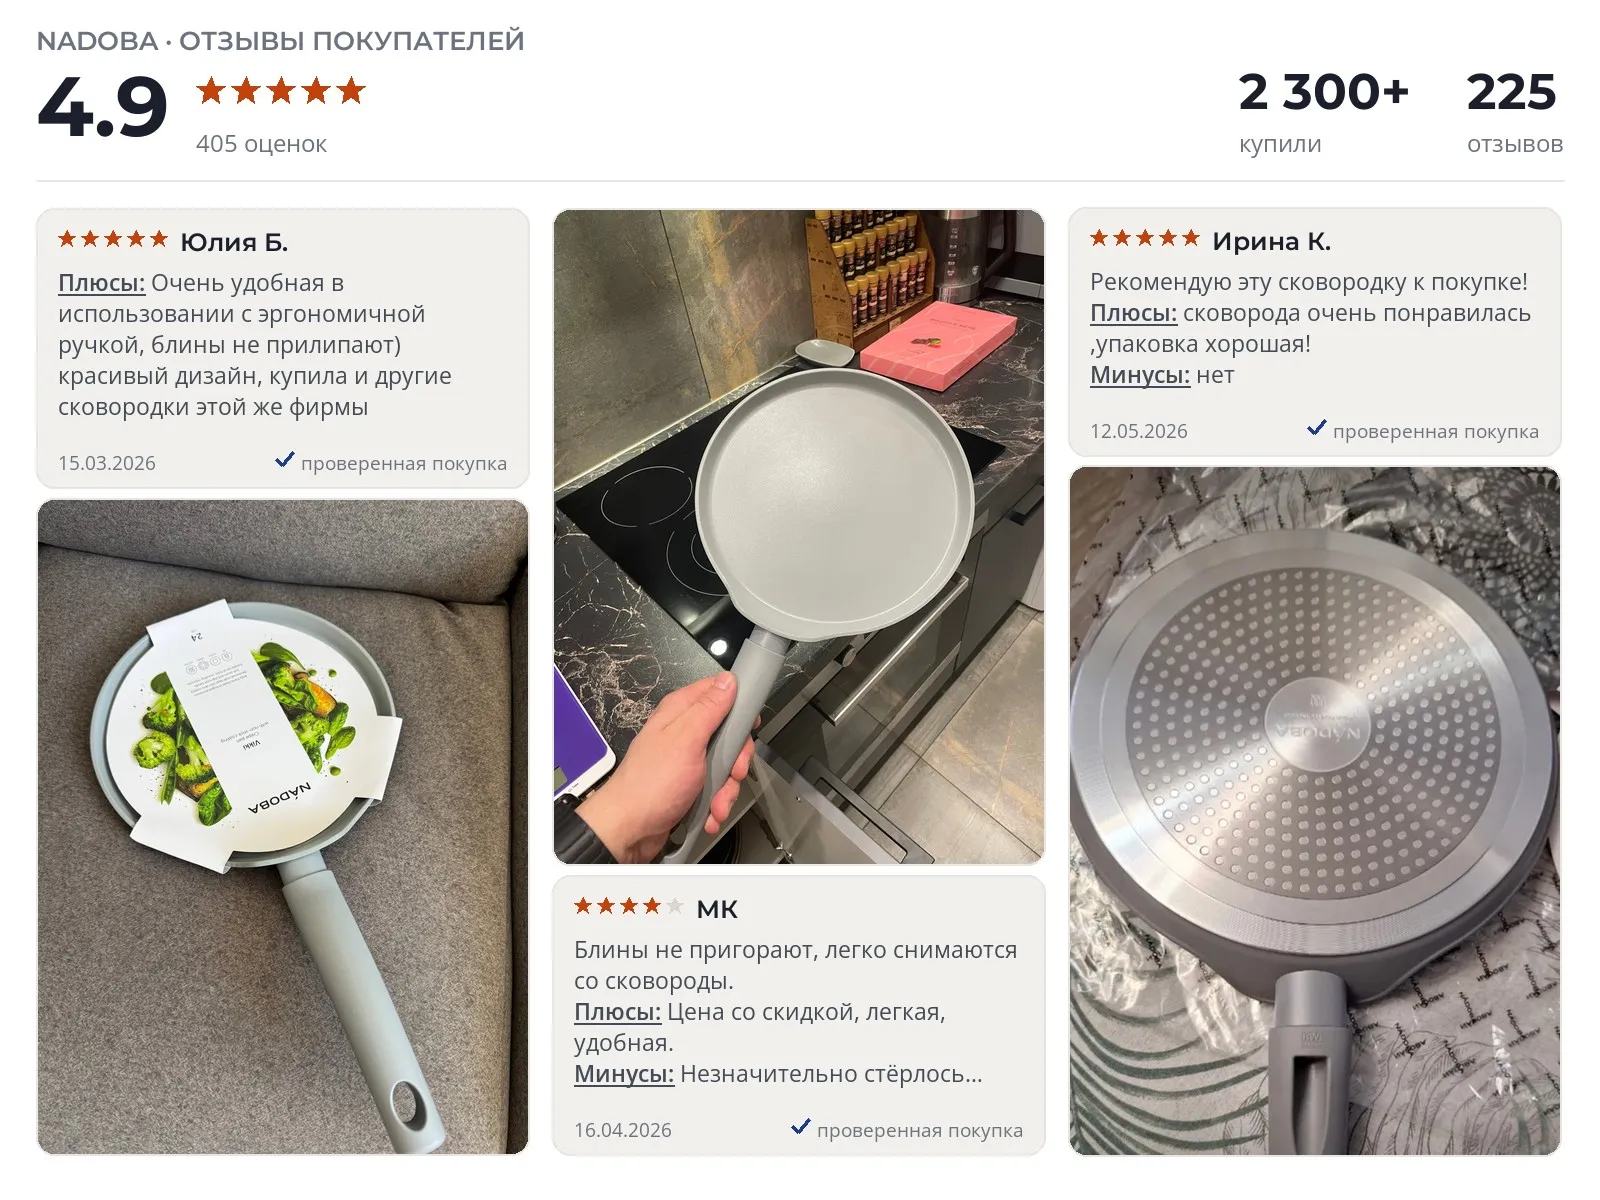Click the Плюсы label in Юлия Б. review
The height and width of the screenshot is (1200, 1600).
(102, 283)
